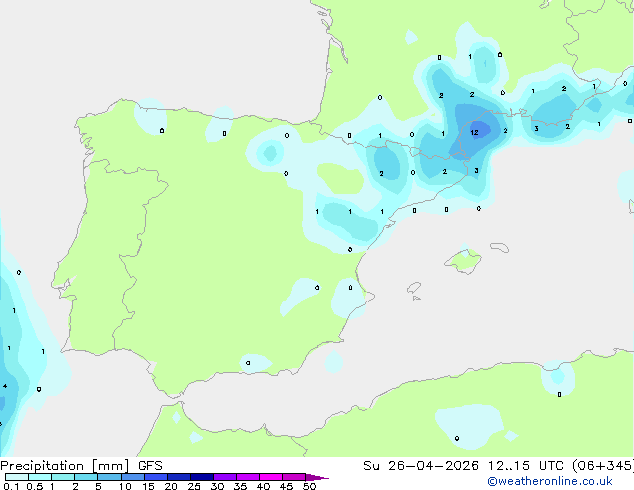Viewport: 634px width, 490px height.
Task: Click the legend swatch between 20 and 25
Action: pyautogui.click(x=179, y=477)
